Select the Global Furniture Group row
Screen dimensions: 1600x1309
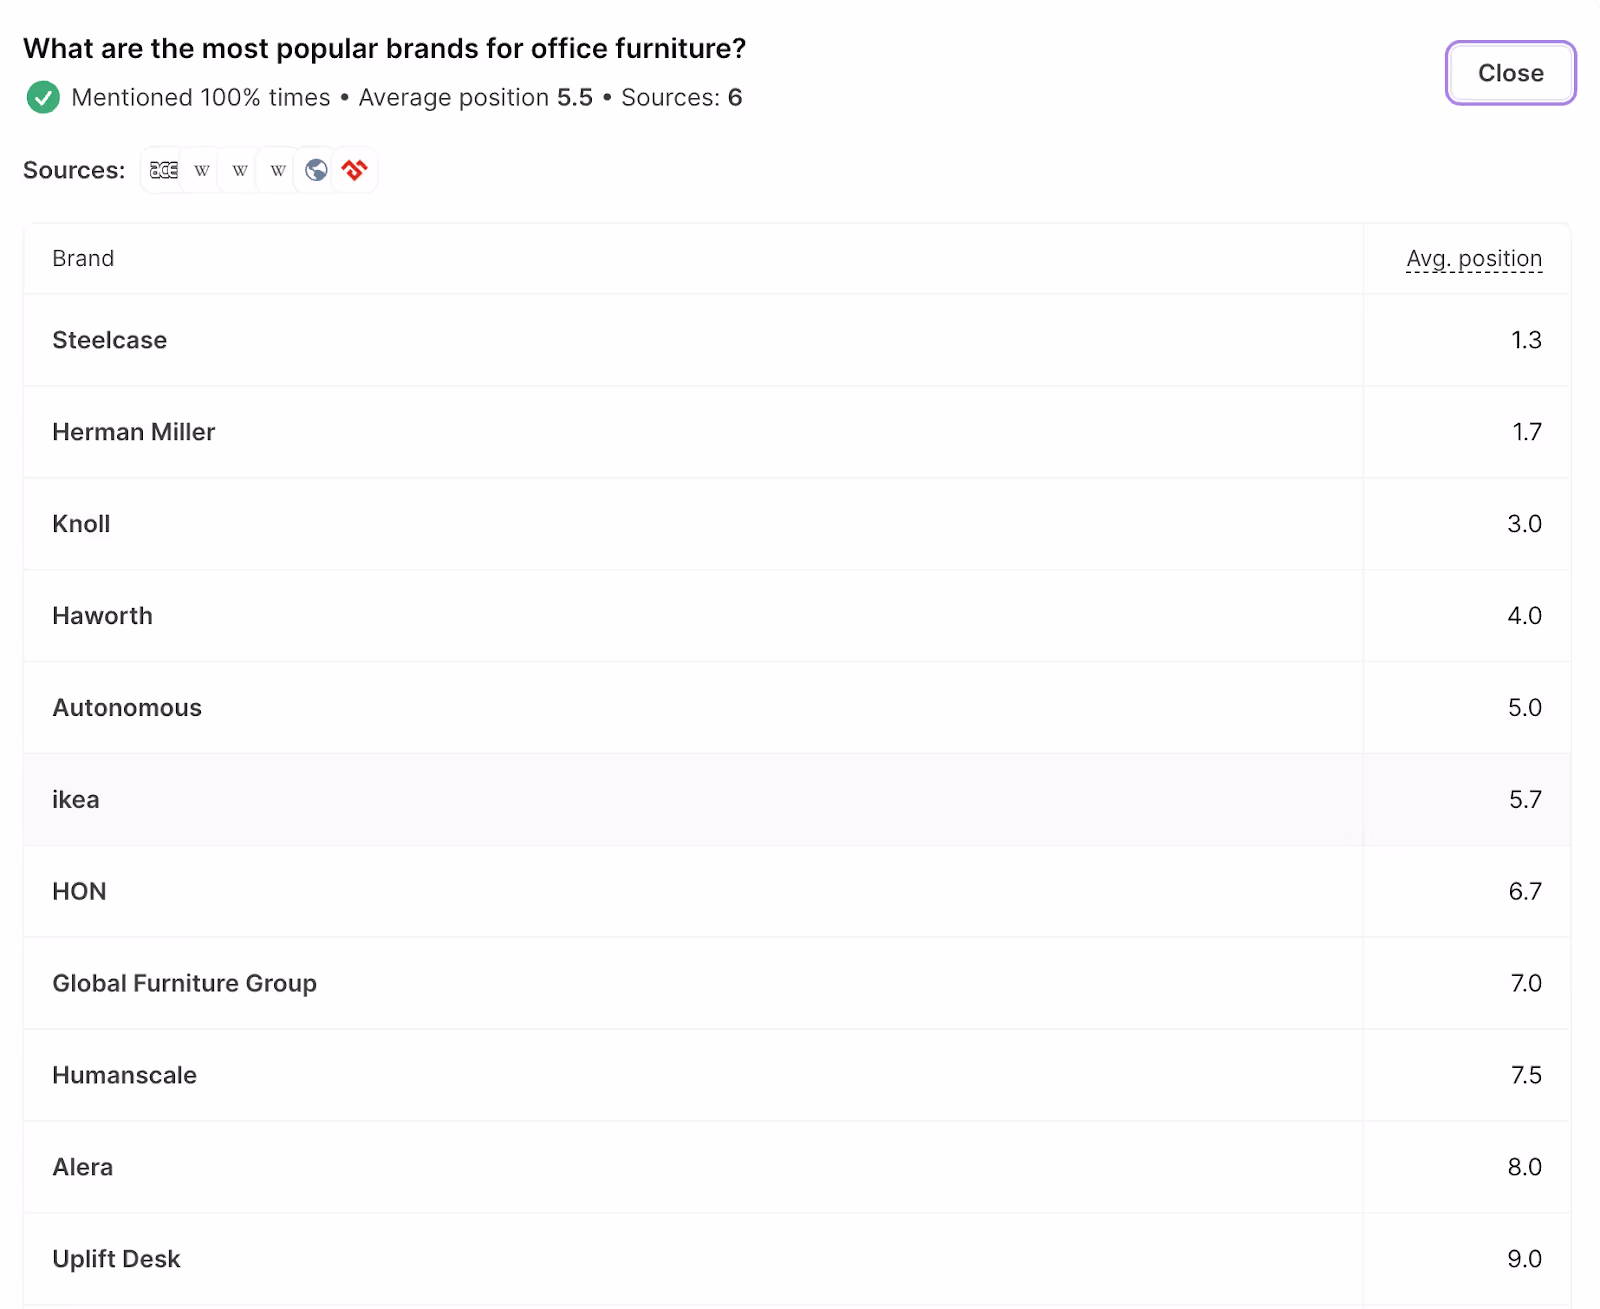point(797,984)
